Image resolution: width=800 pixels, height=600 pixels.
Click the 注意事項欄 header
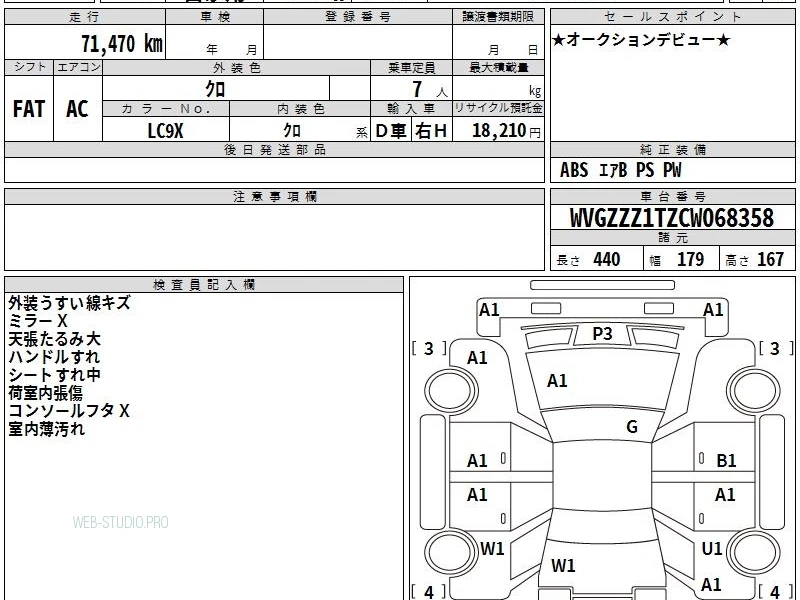[274, 196]
